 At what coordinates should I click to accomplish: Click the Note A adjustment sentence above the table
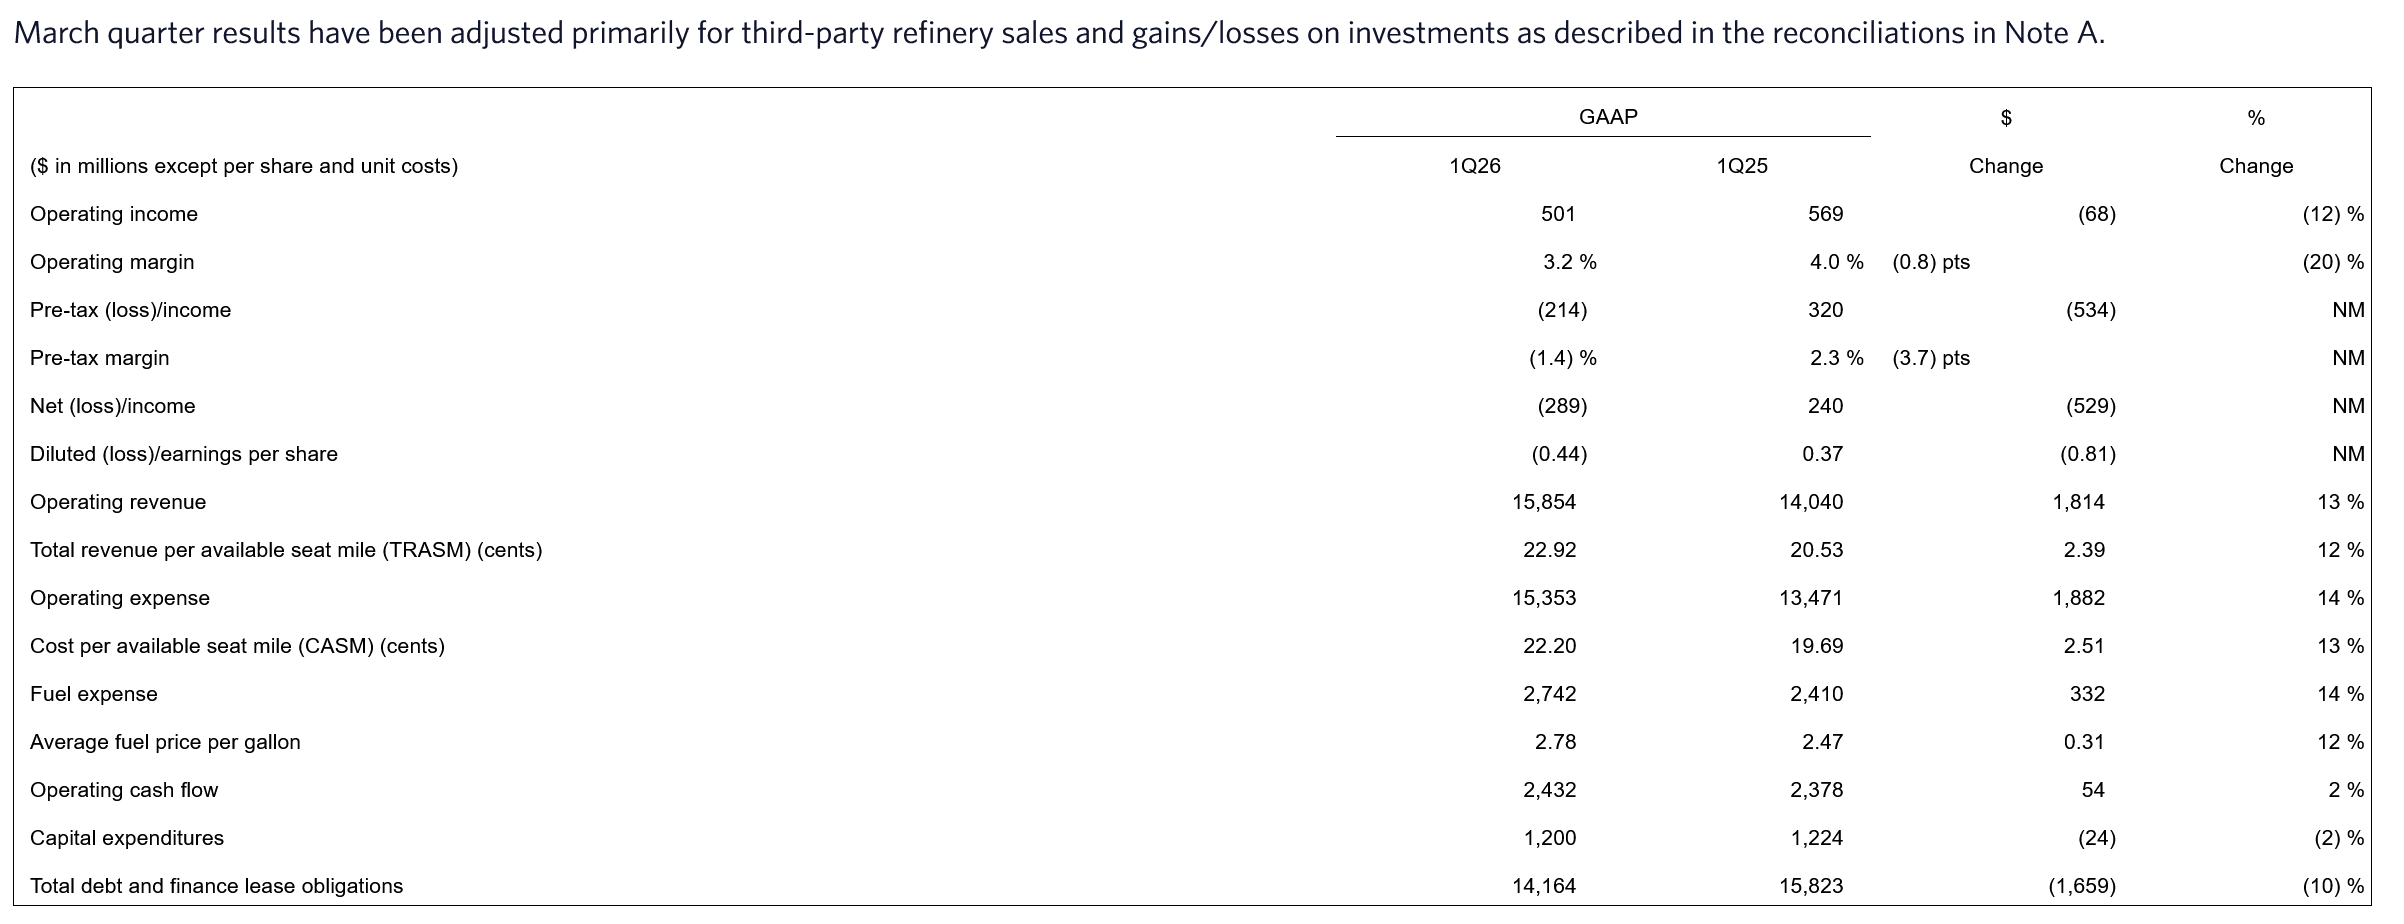pyautogui.click(x=1059, y=33)
